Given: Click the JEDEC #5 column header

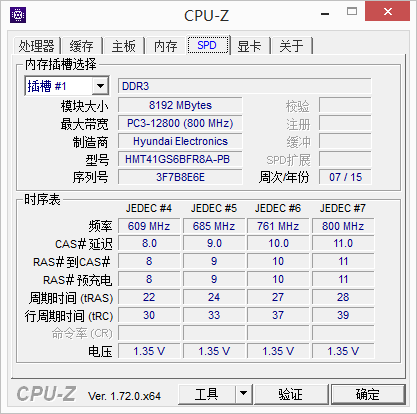Looking at the screenshot, I should pyautogui.click(x=214, y=208).
